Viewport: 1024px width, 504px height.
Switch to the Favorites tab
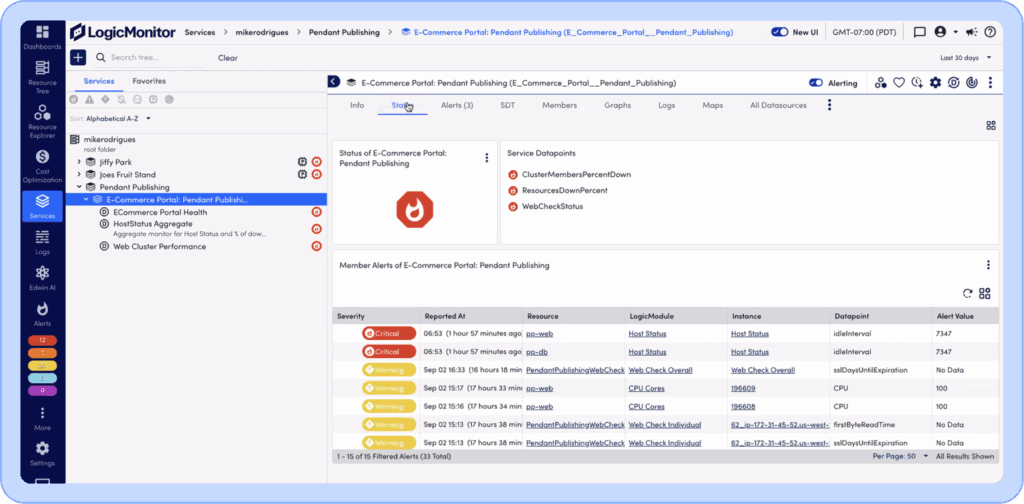point(149,81)
